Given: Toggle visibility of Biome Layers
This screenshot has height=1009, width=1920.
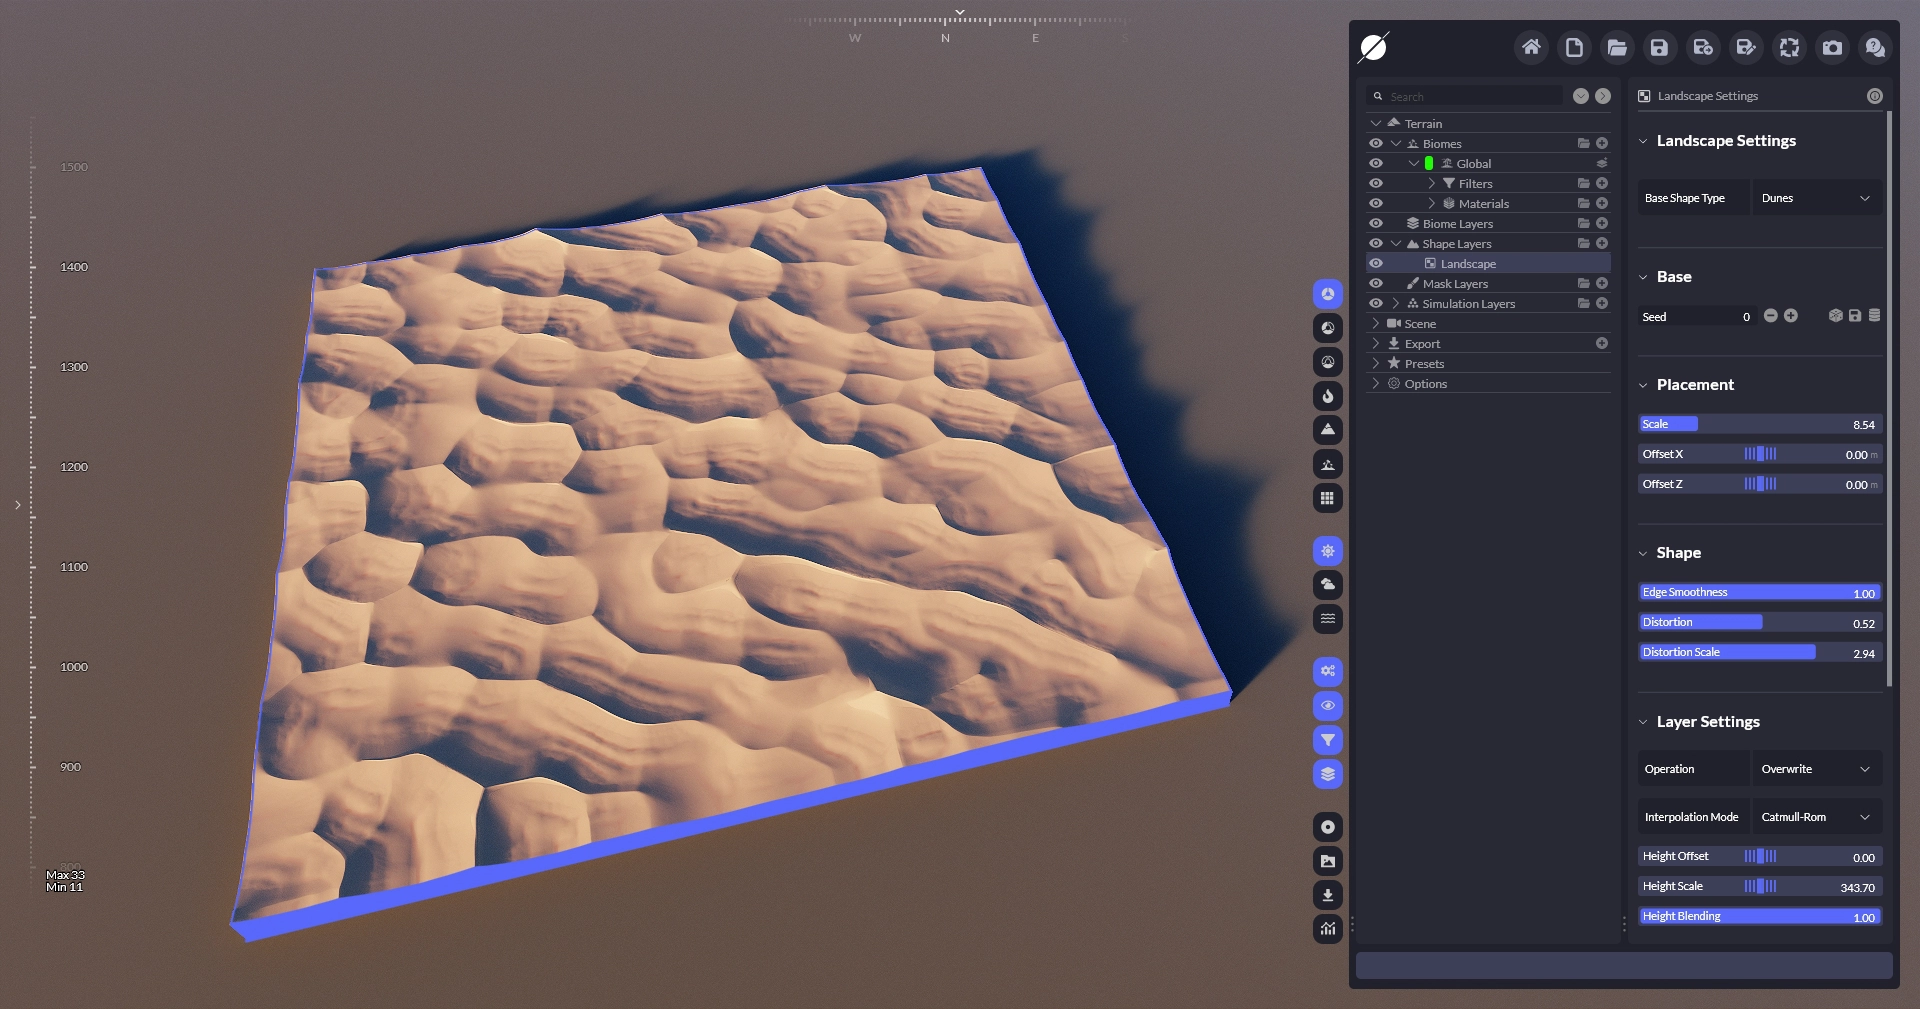Looking at the screenshot, I should coord(1376,223).
